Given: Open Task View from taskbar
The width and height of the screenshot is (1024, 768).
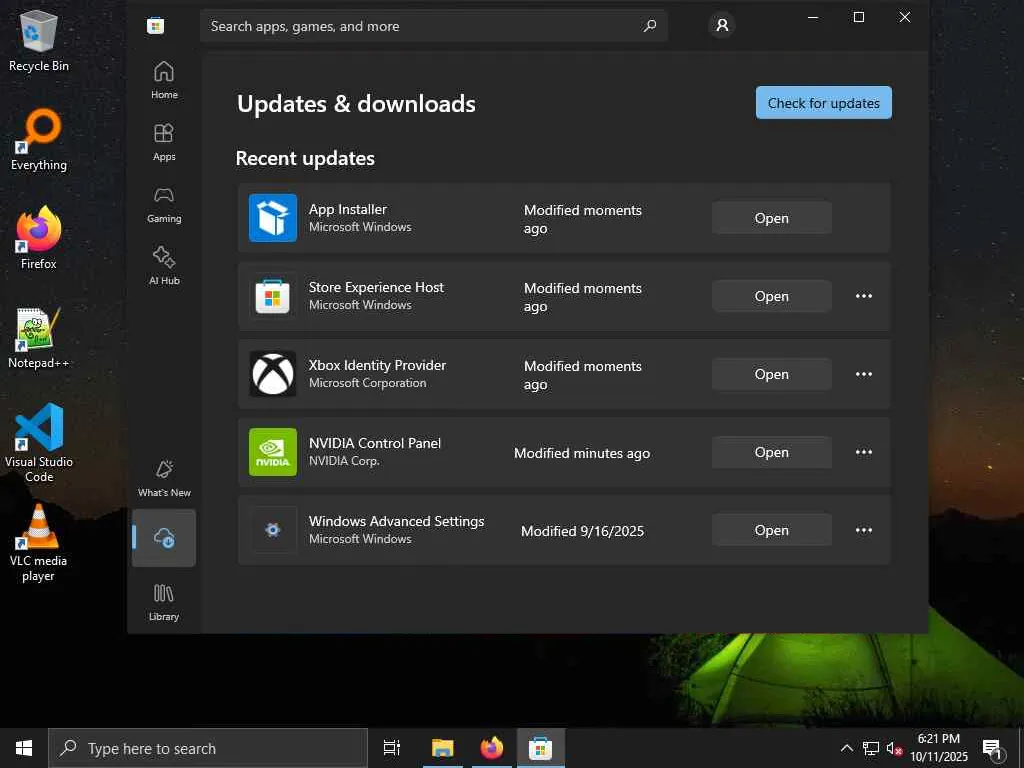Looking at the screenshot, I should 392,748.
